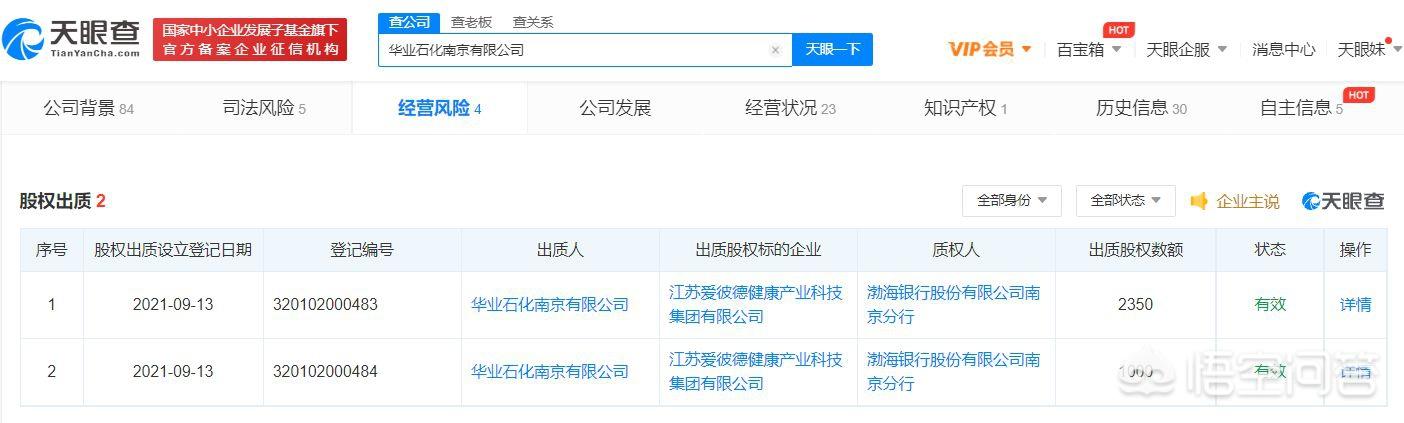Open the 天眼妹 dropdown menu
Viewport: 1404px width, 423px height.
tap(1369, 49)
